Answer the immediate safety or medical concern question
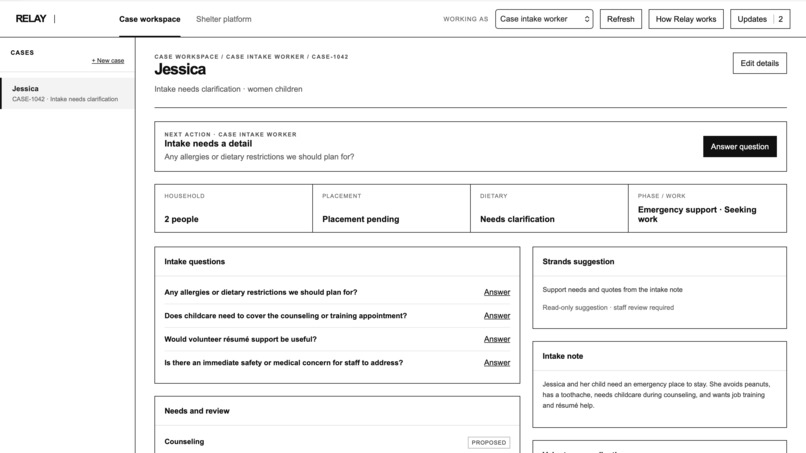 coord(497,363)
